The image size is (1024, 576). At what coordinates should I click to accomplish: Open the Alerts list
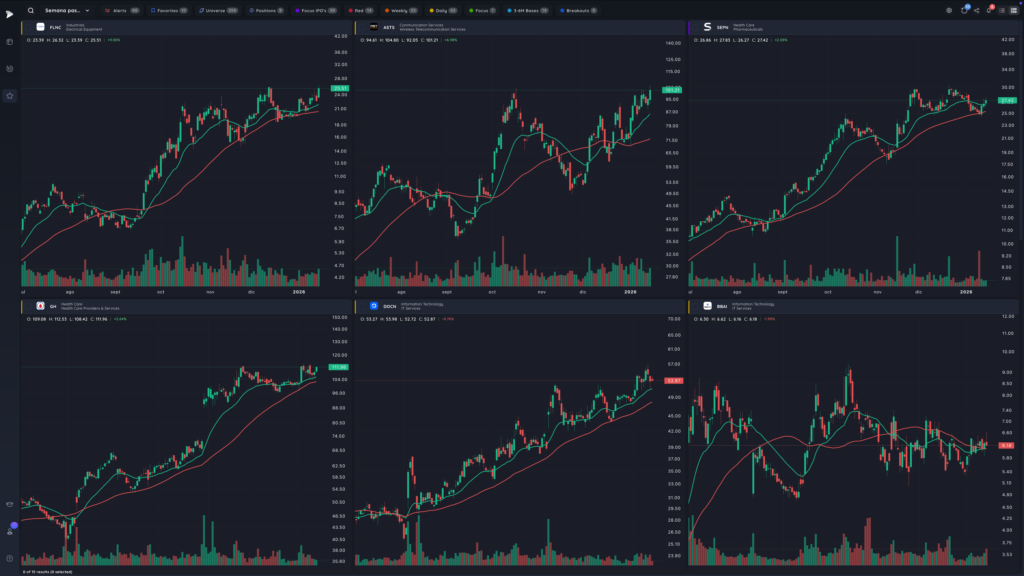[x=122, y=10]
